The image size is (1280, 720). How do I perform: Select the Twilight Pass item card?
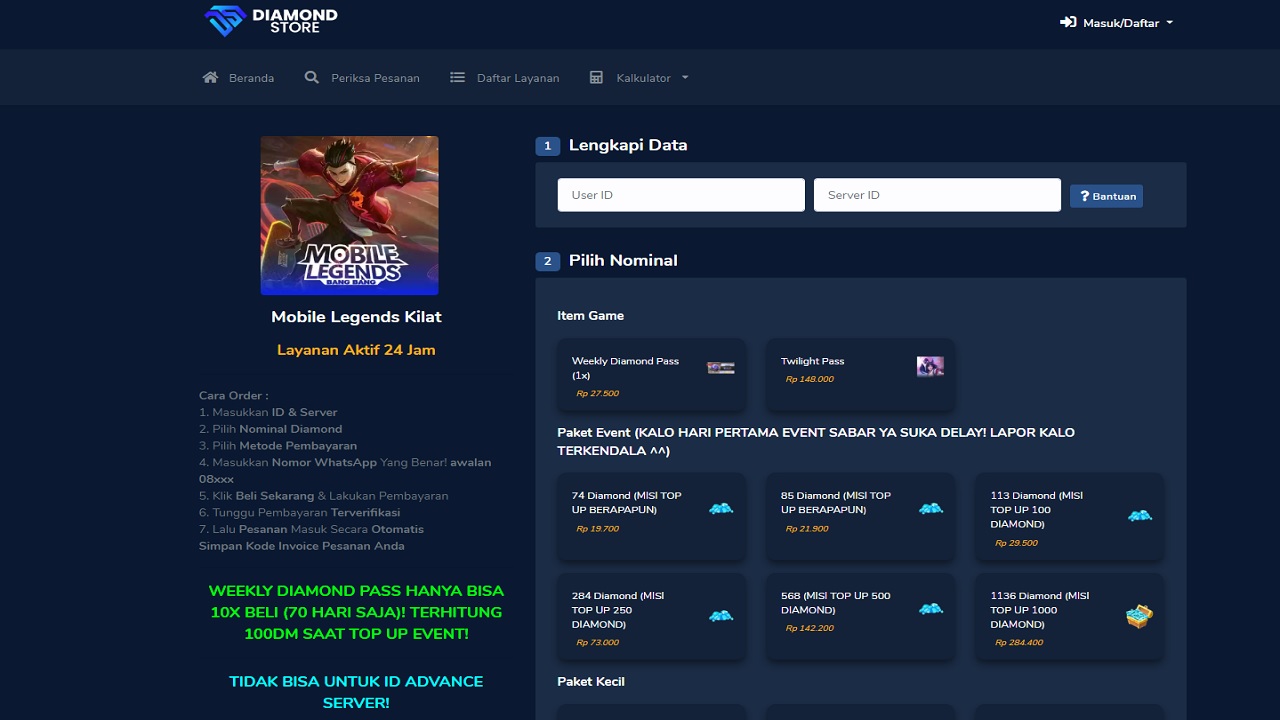pyautogui.click(x=860, y=376)
